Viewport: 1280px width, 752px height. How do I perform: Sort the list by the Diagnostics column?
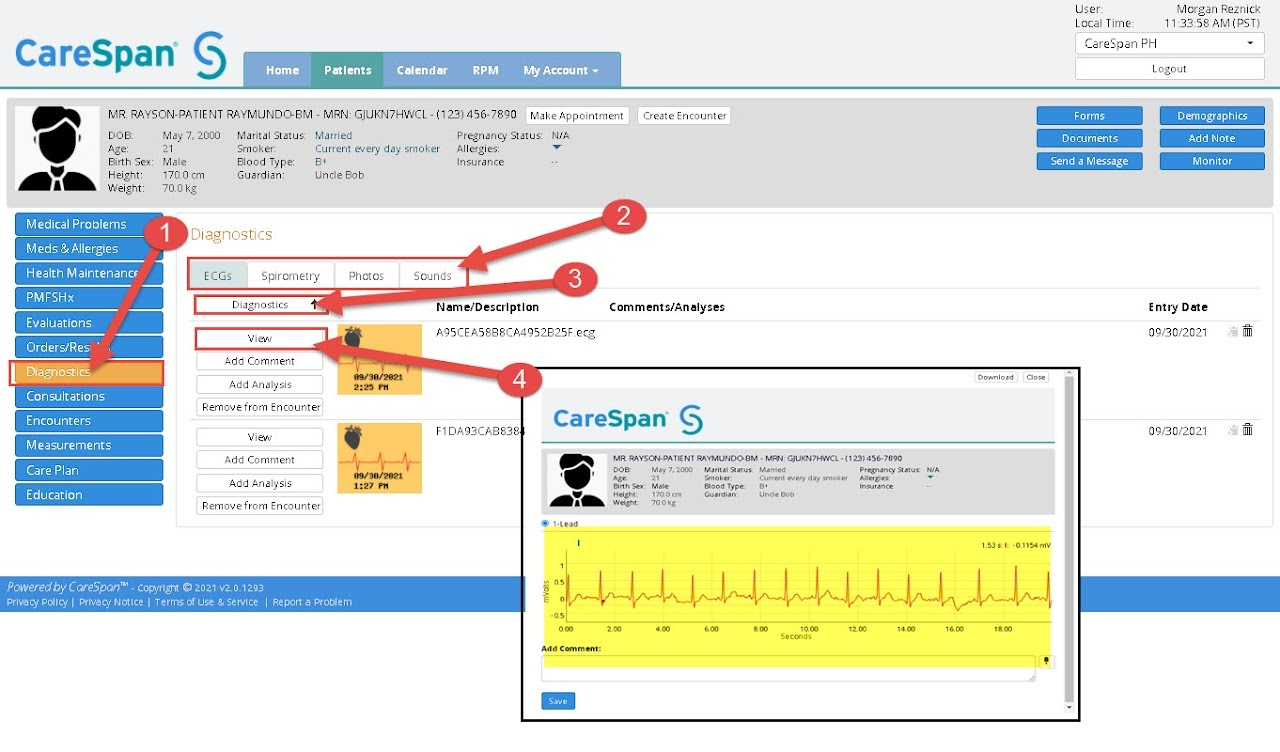coord(259,305)
